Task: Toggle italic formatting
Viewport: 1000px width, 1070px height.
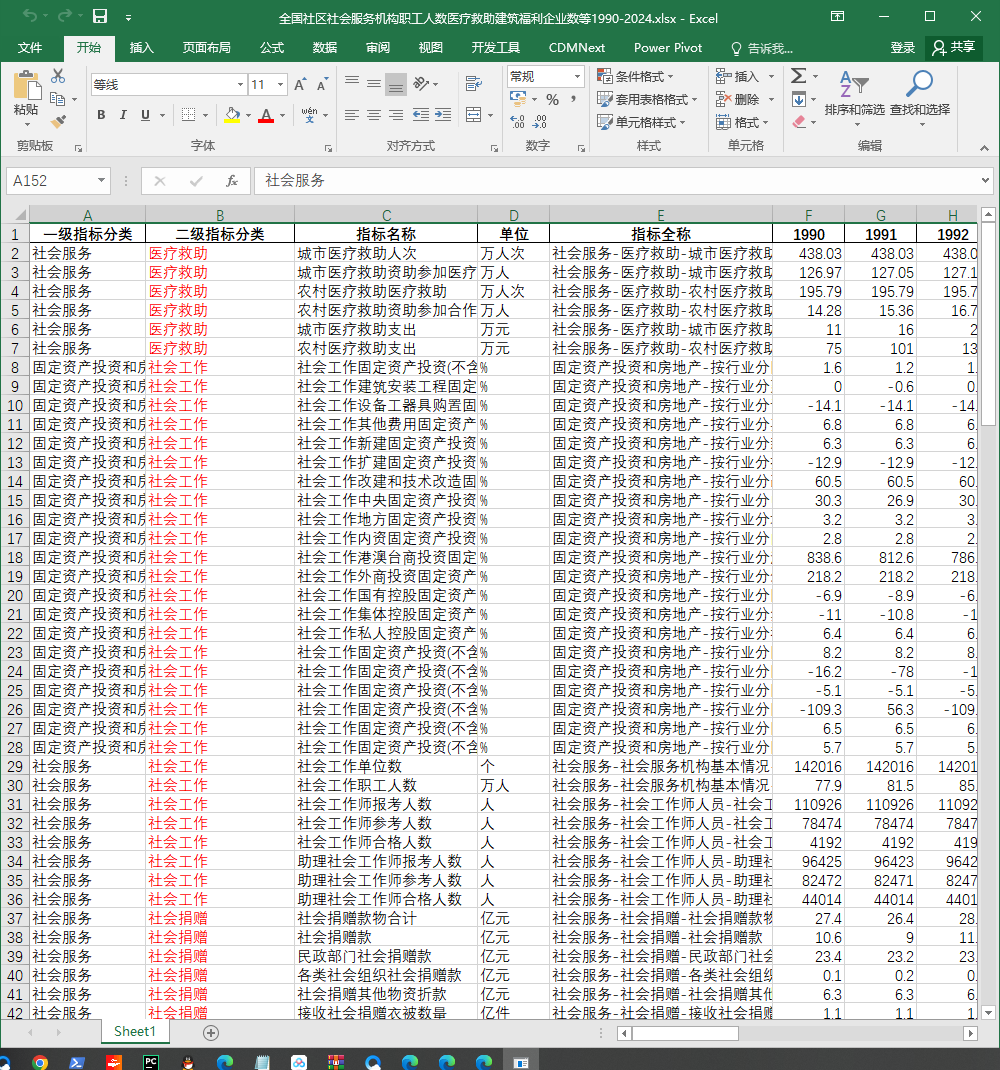Action: point(123,115)
